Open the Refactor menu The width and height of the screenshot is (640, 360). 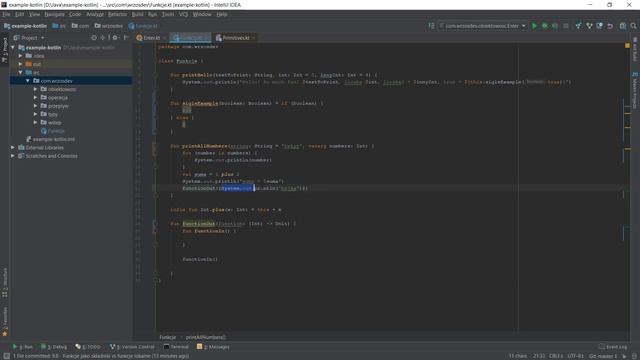tap(118, 14)
